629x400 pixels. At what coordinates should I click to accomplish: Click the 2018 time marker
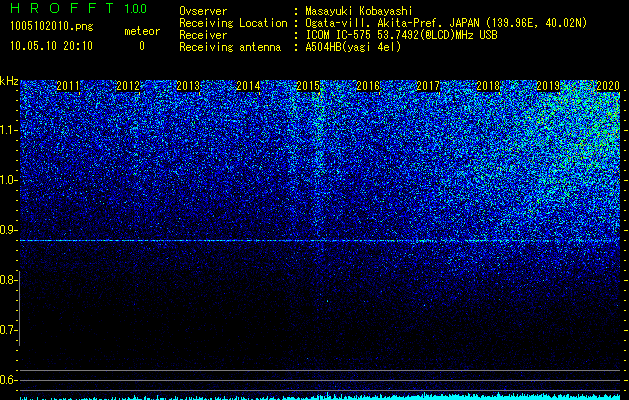pyautogui.click(x=488, y=86)
